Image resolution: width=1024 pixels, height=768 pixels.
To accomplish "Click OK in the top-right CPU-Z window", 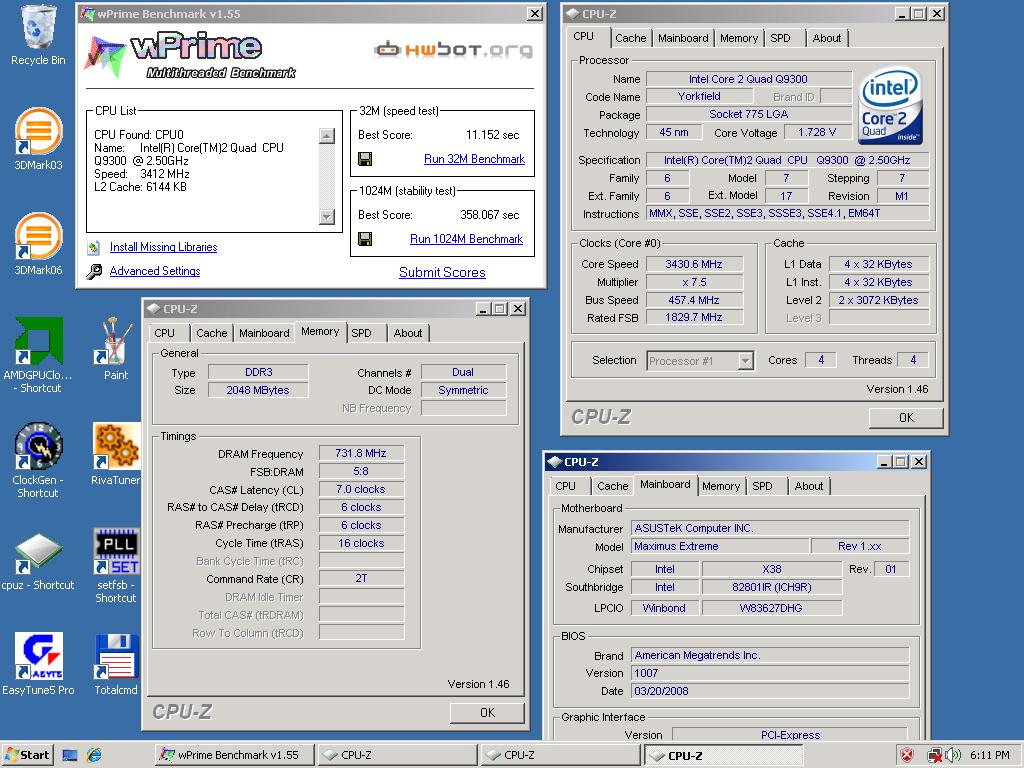I will click(906, 417).
